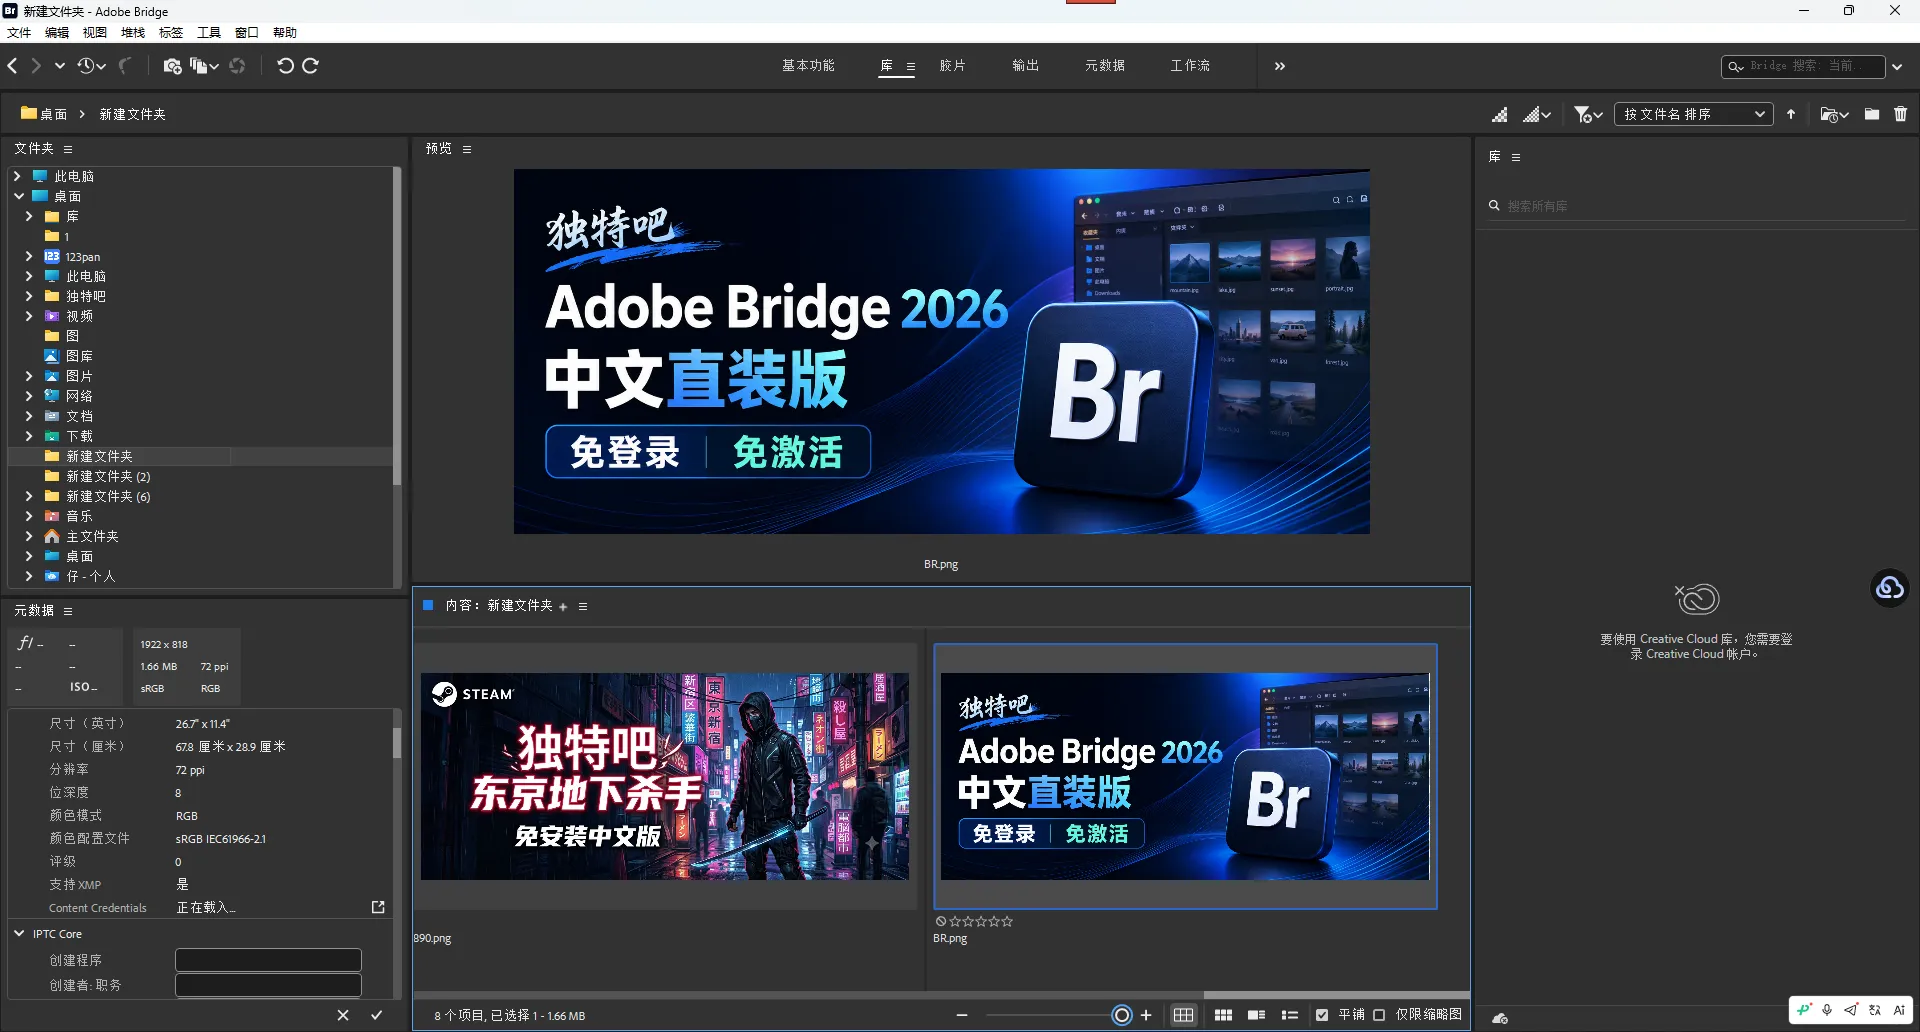Screen dimensions: 1920x1032
Task: Apply metadata changes checkmark icon
Action: [x=377, y=1015]
